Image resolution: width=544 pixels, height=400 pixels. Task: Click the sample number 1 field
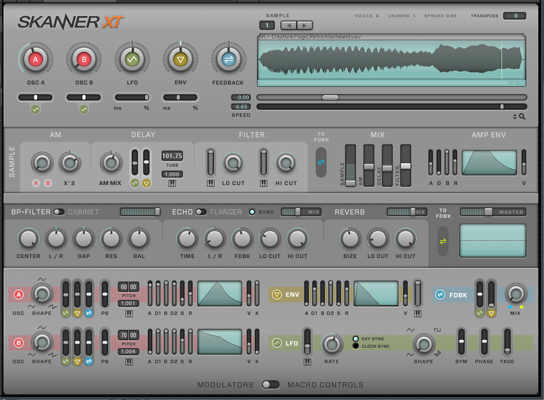click(x=267, y=25)
